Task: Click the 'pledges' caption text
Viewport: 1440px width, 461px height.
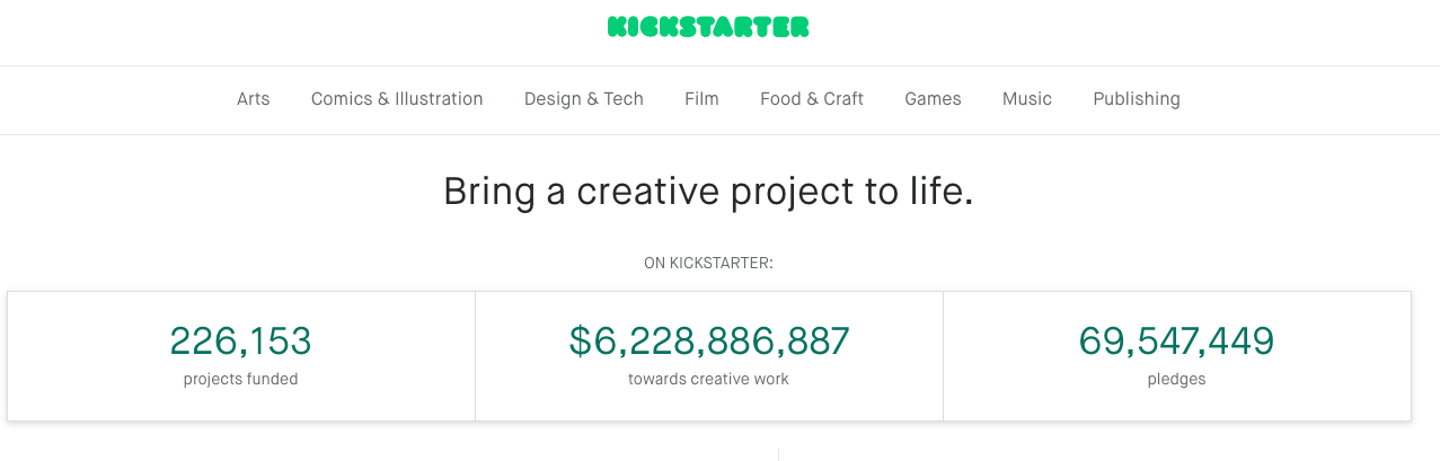Action: [1176, 379]
